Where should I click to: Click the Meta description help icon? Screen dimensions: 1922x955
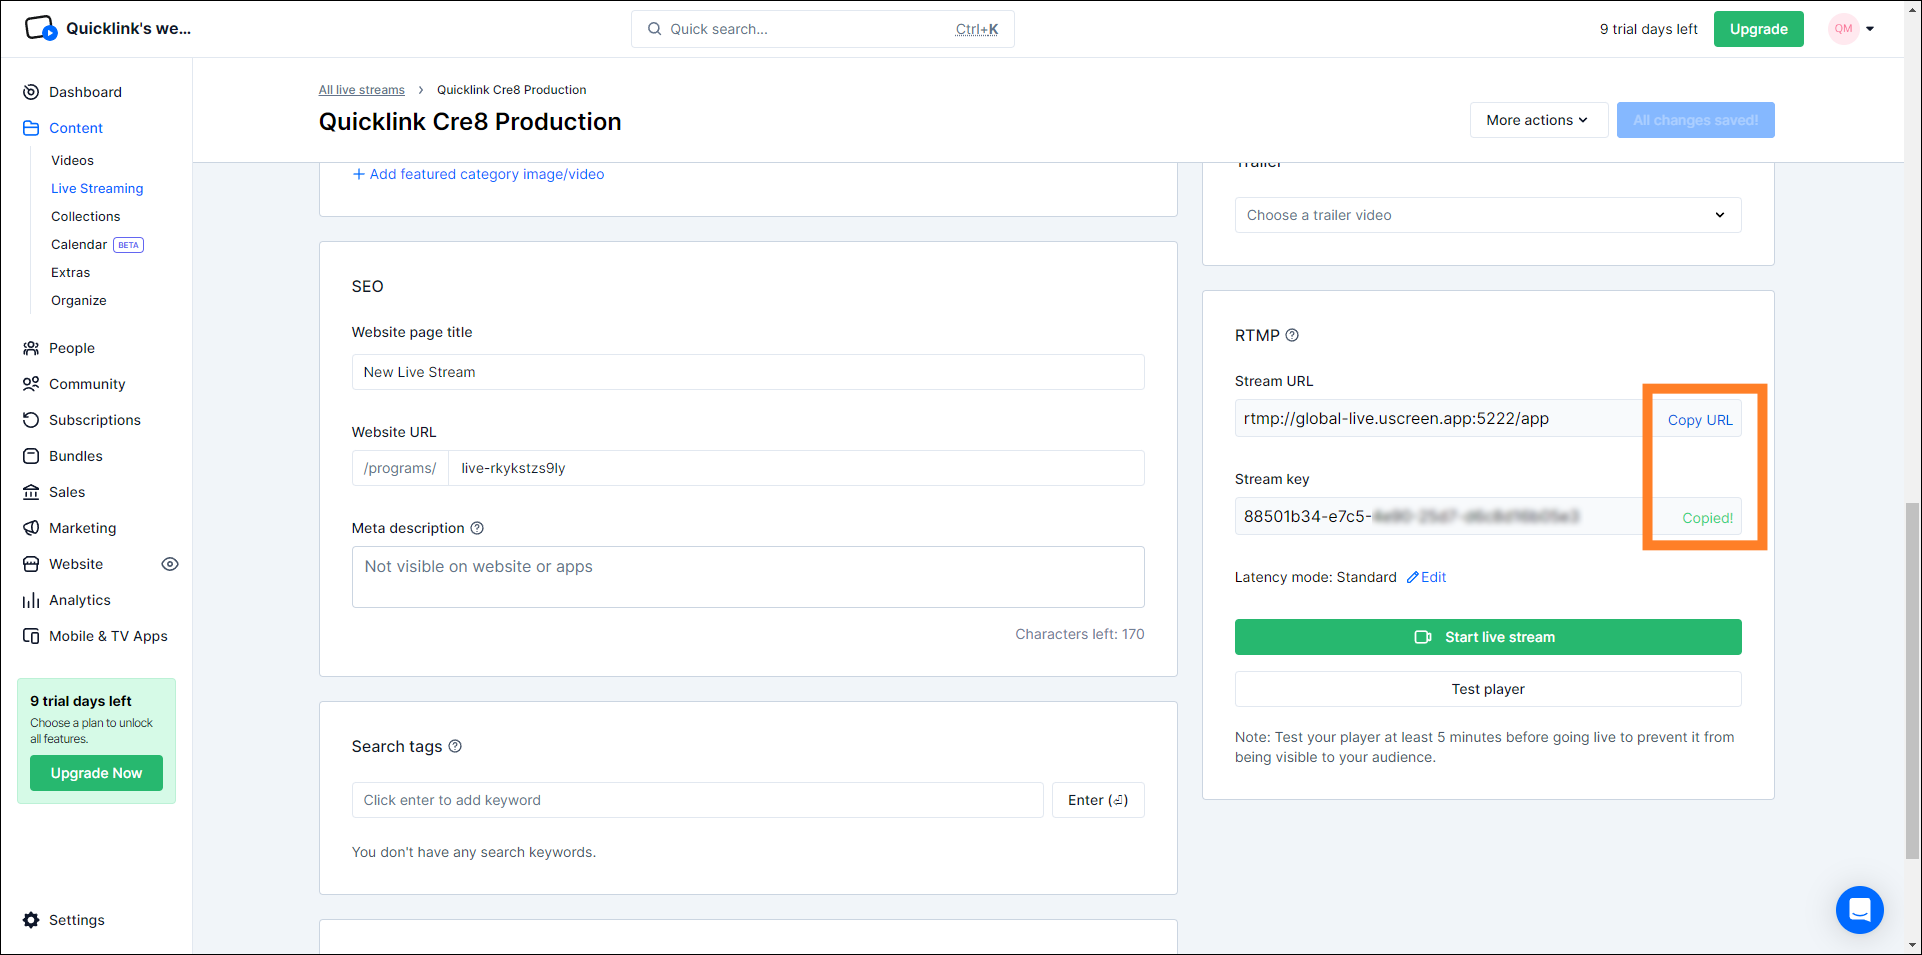click(x=477, y=528)
